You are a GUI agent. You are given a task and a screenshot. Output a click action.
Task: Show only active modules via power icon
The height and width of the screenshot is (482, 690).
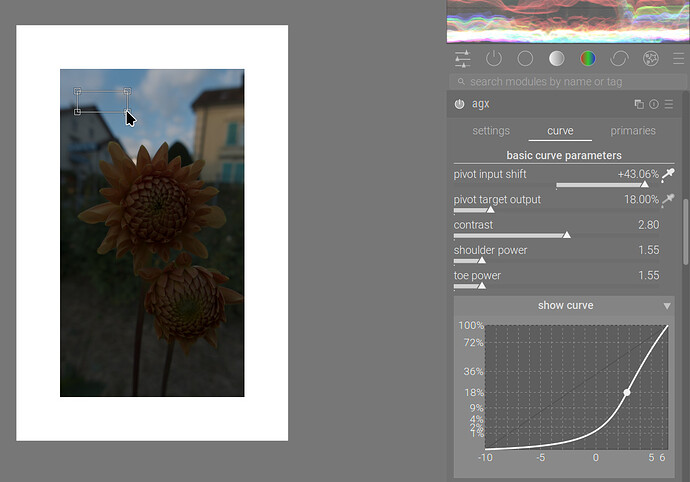(494, 59)
